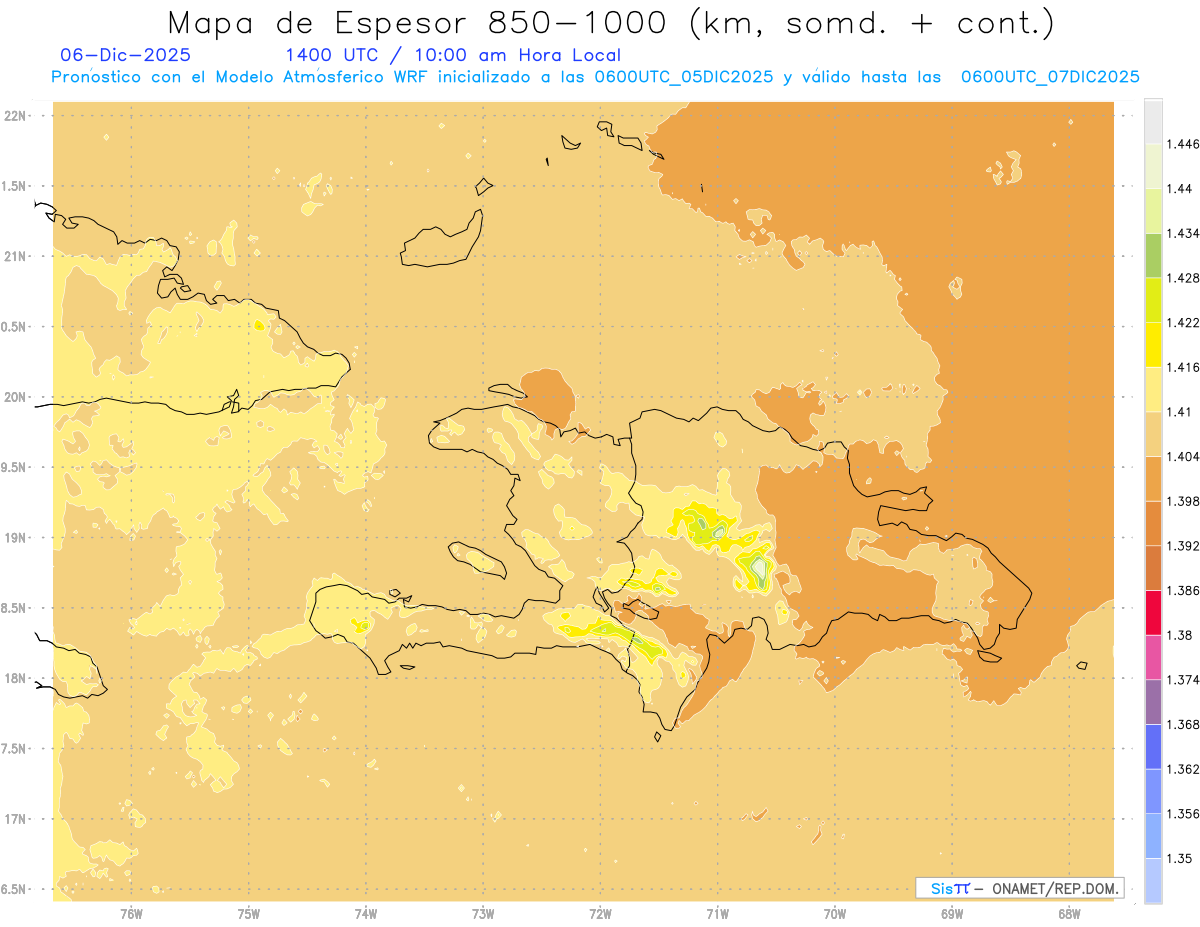Select the bright yellow color bar segment below 1.422
The height and width of the screenshot is (927, 1200).
pyautogui.click(x=1153, y=345)
